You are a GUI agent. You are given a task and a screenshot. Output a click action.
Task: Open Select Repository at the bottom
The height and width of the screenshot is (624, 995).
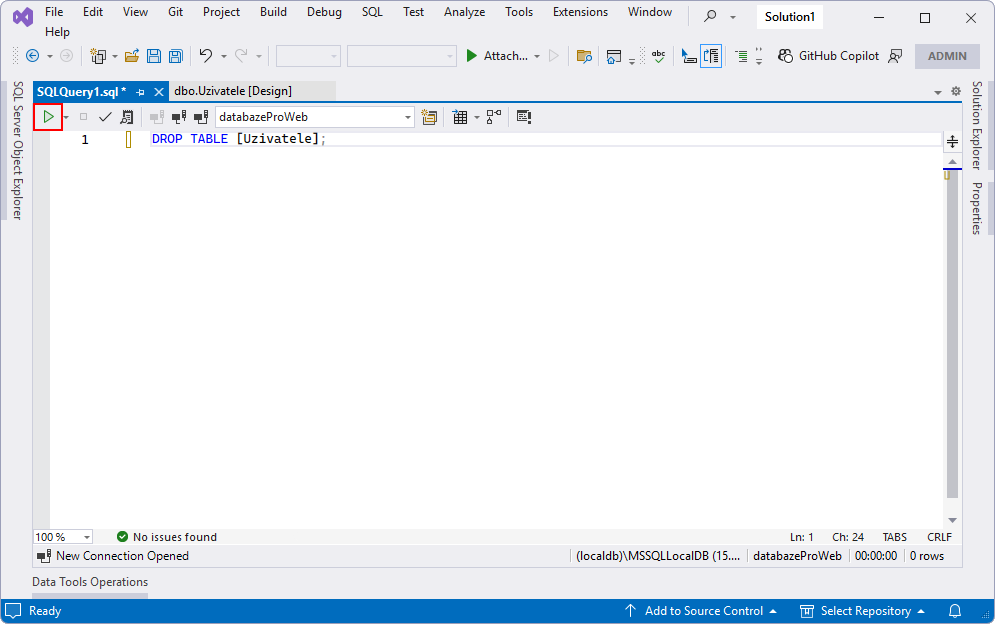point(861,611)
